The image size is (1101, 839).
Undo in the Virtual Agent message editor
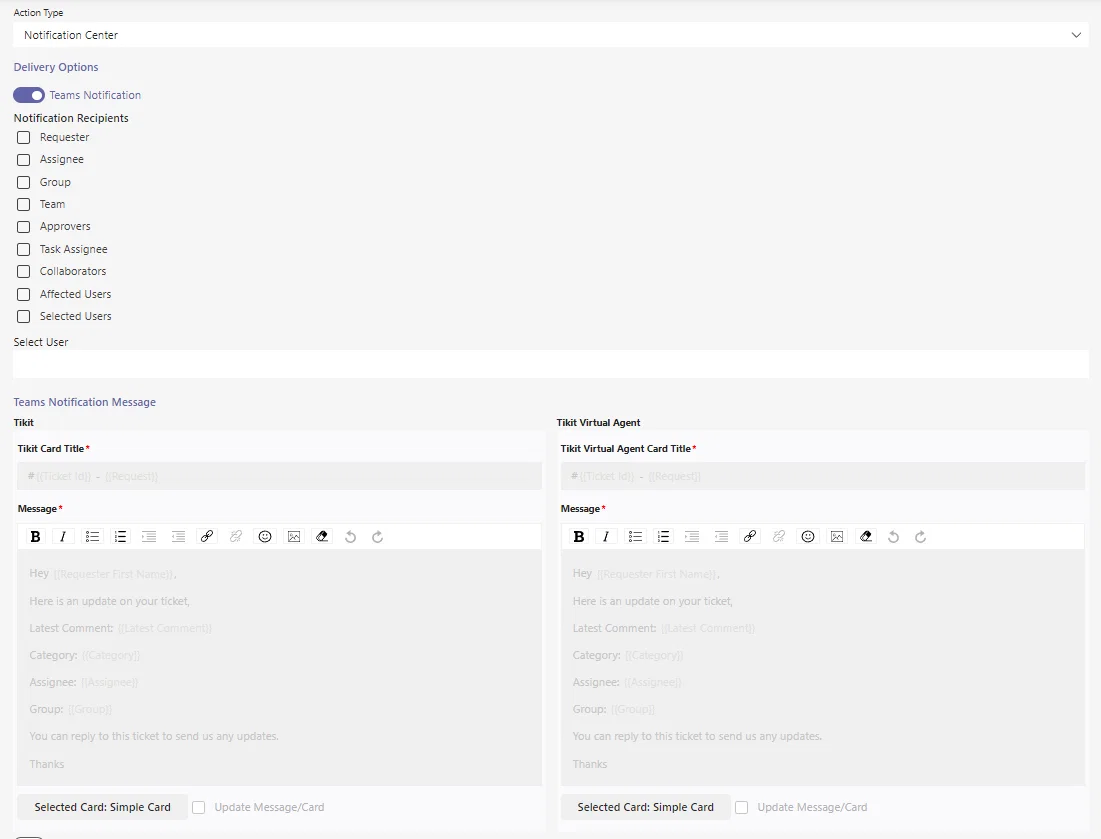tap(893, 536)
